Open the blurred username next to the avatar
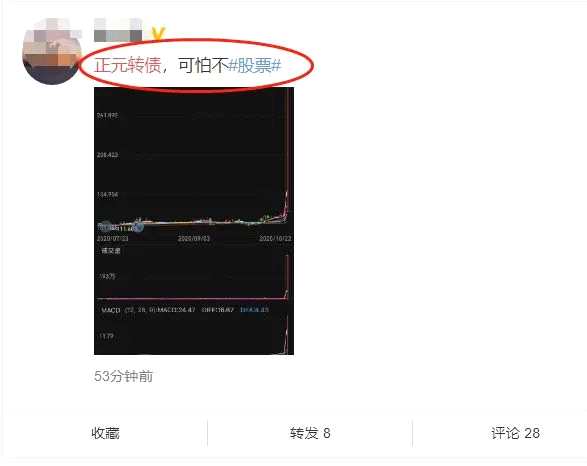Image resolution: width=587 pixels, height=466 pixels. (118, 30)
